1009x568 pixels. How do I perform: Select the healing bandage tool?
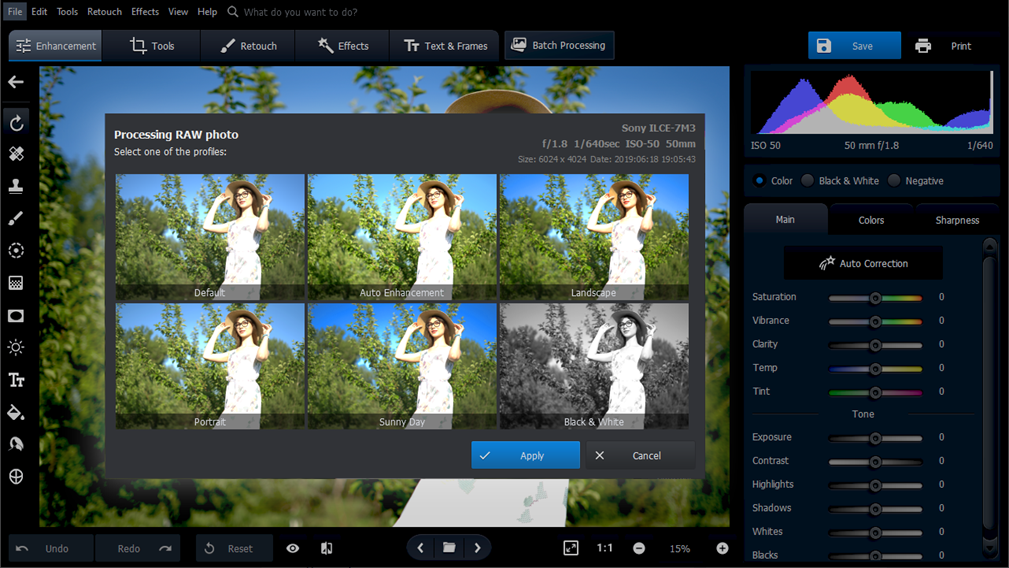pos(16,154)
